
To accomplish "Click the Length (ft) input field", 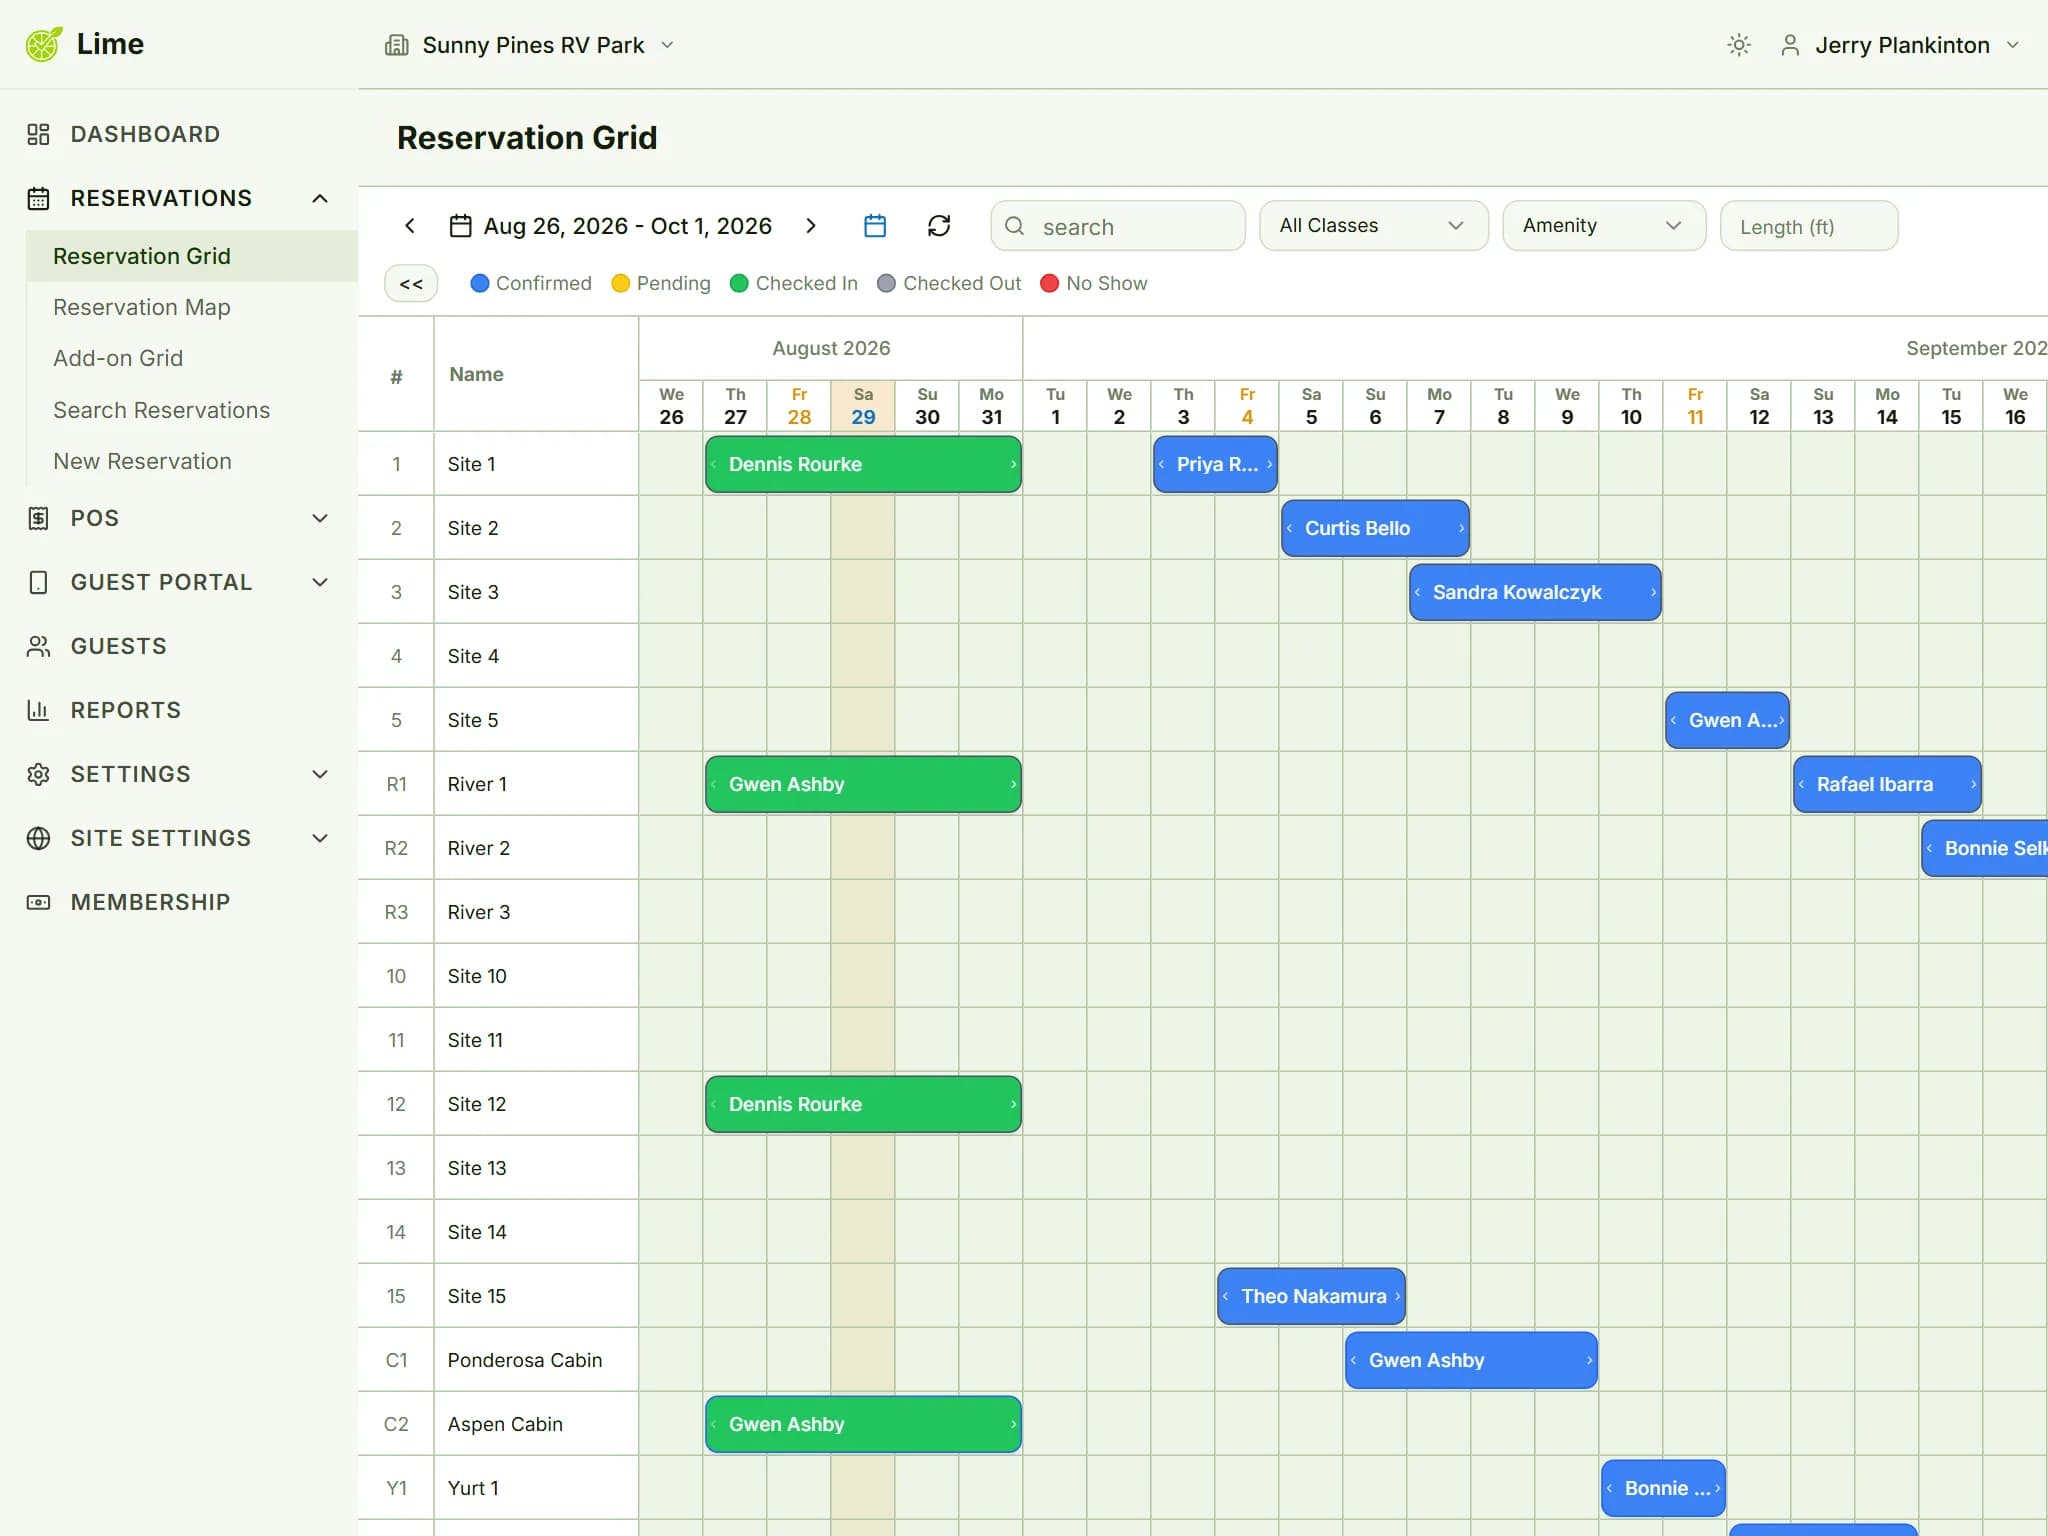I will coord(1809,226).
